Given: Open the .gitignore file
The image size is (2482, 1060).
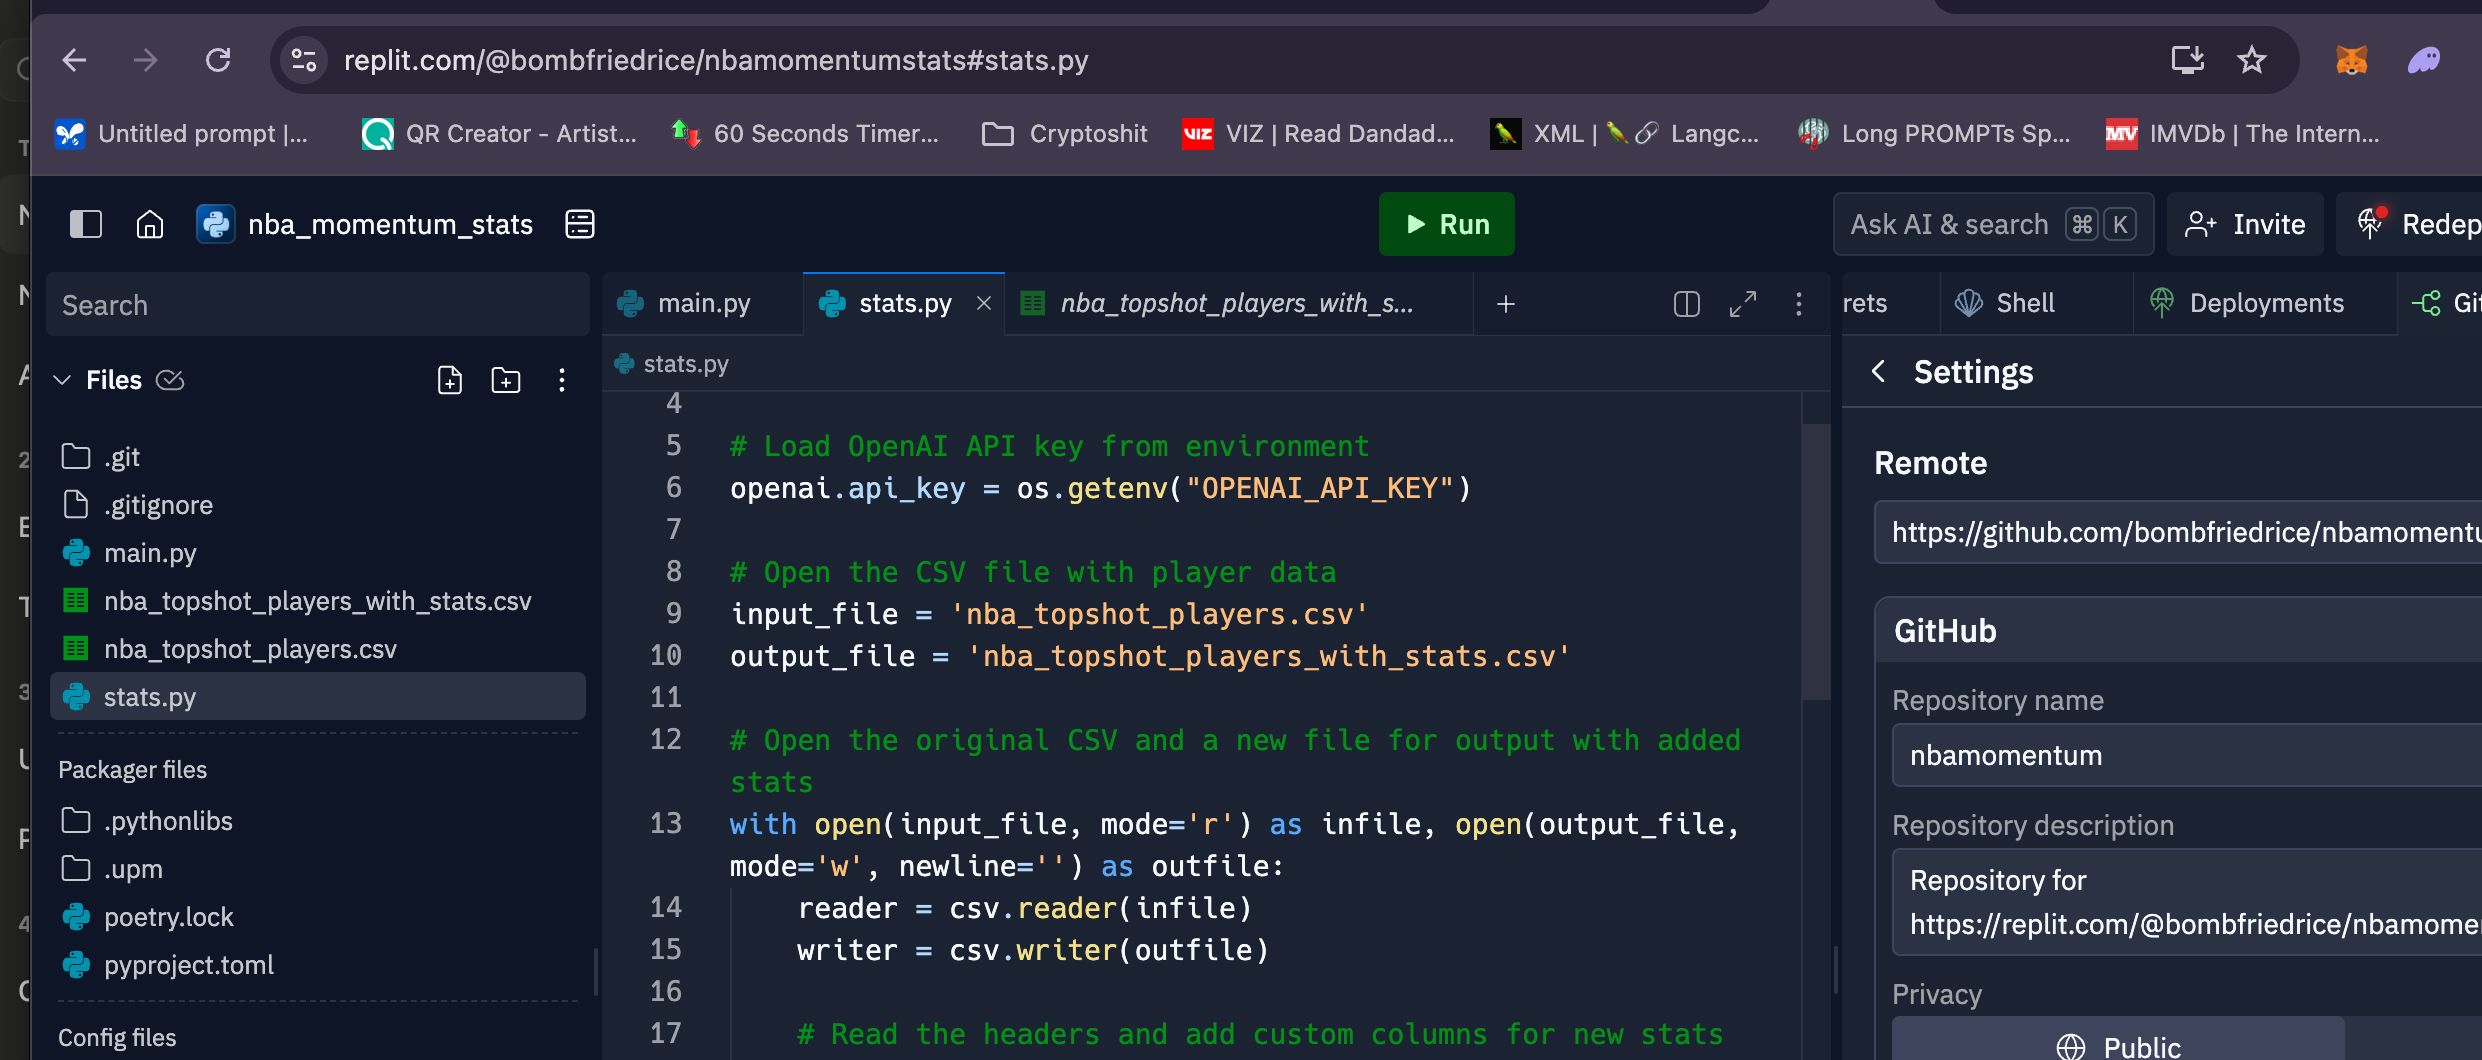Looking at the screenshot, I should [x=318, y=505].
